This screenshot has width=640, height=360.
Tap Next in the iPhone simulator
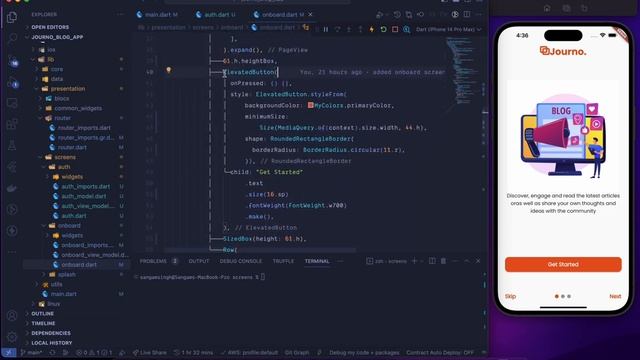click(615, 296)
